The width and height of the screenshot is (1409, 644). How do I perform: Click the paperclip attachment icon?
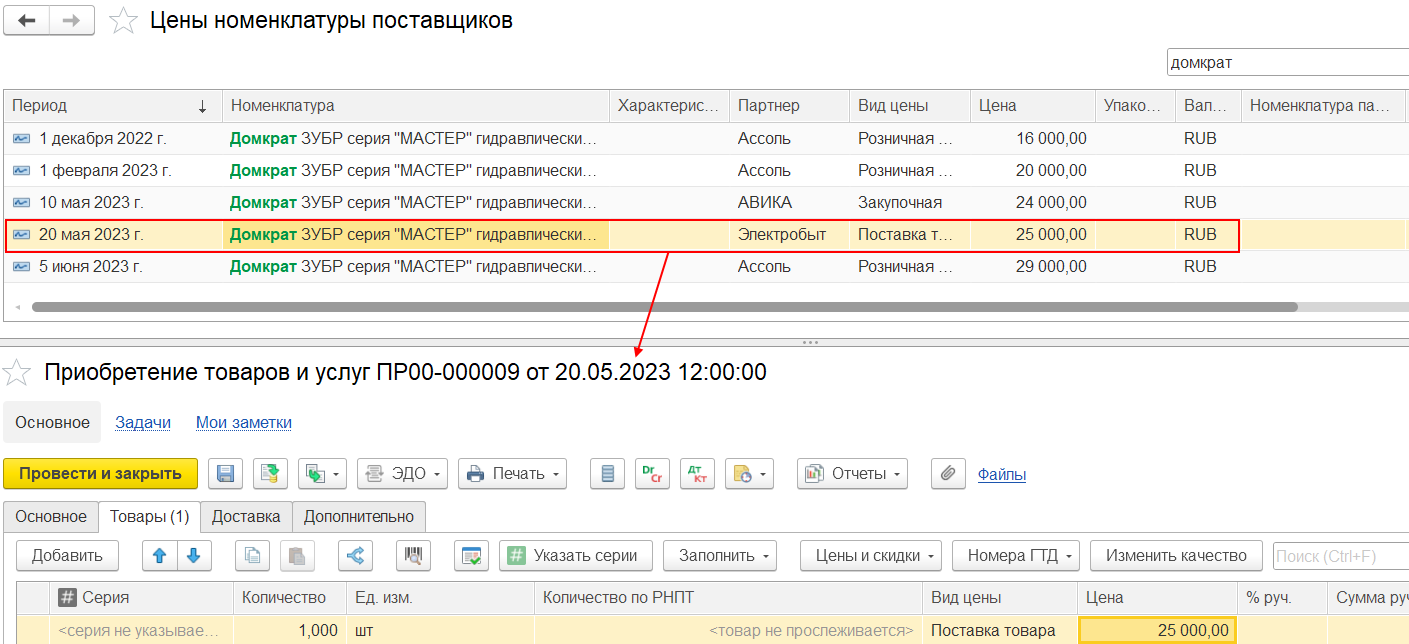click(x=947, y=474)
